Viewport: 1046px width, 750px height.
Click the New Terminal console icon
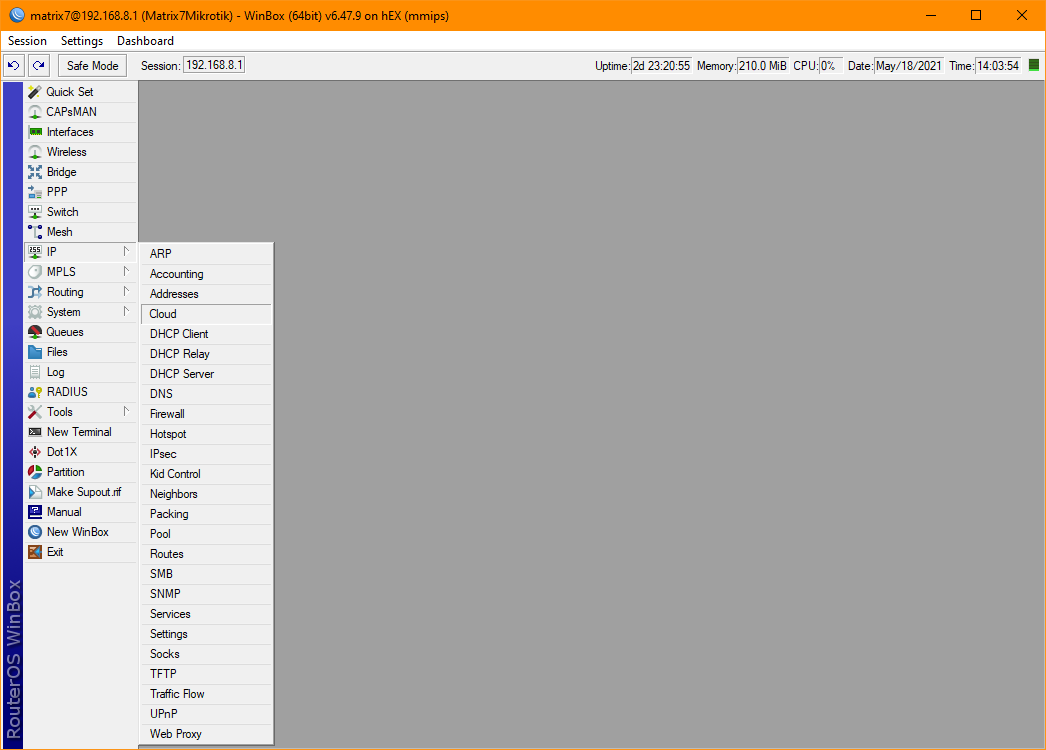click(x=35, y=432)
